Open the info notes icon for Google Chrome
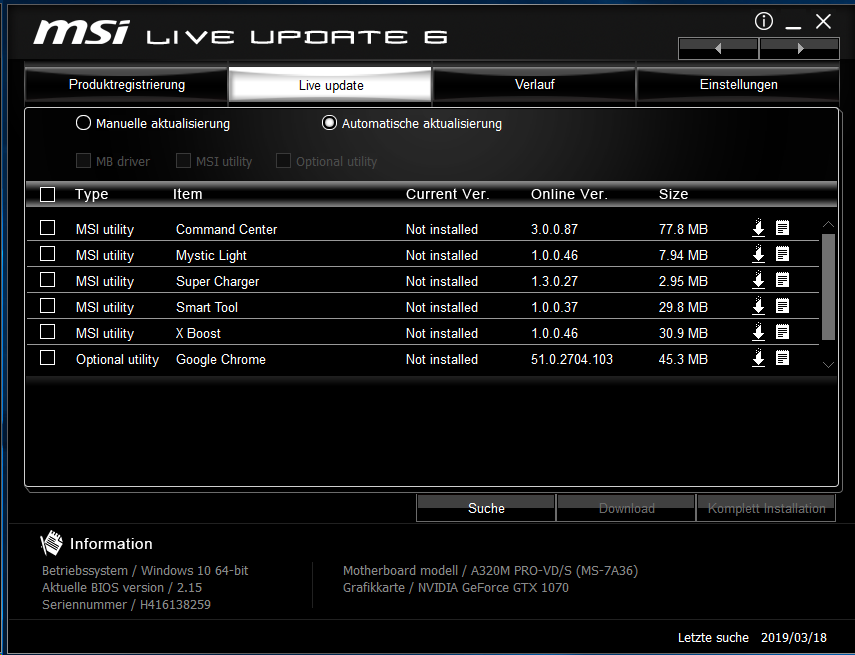 [x=782, y=358]
